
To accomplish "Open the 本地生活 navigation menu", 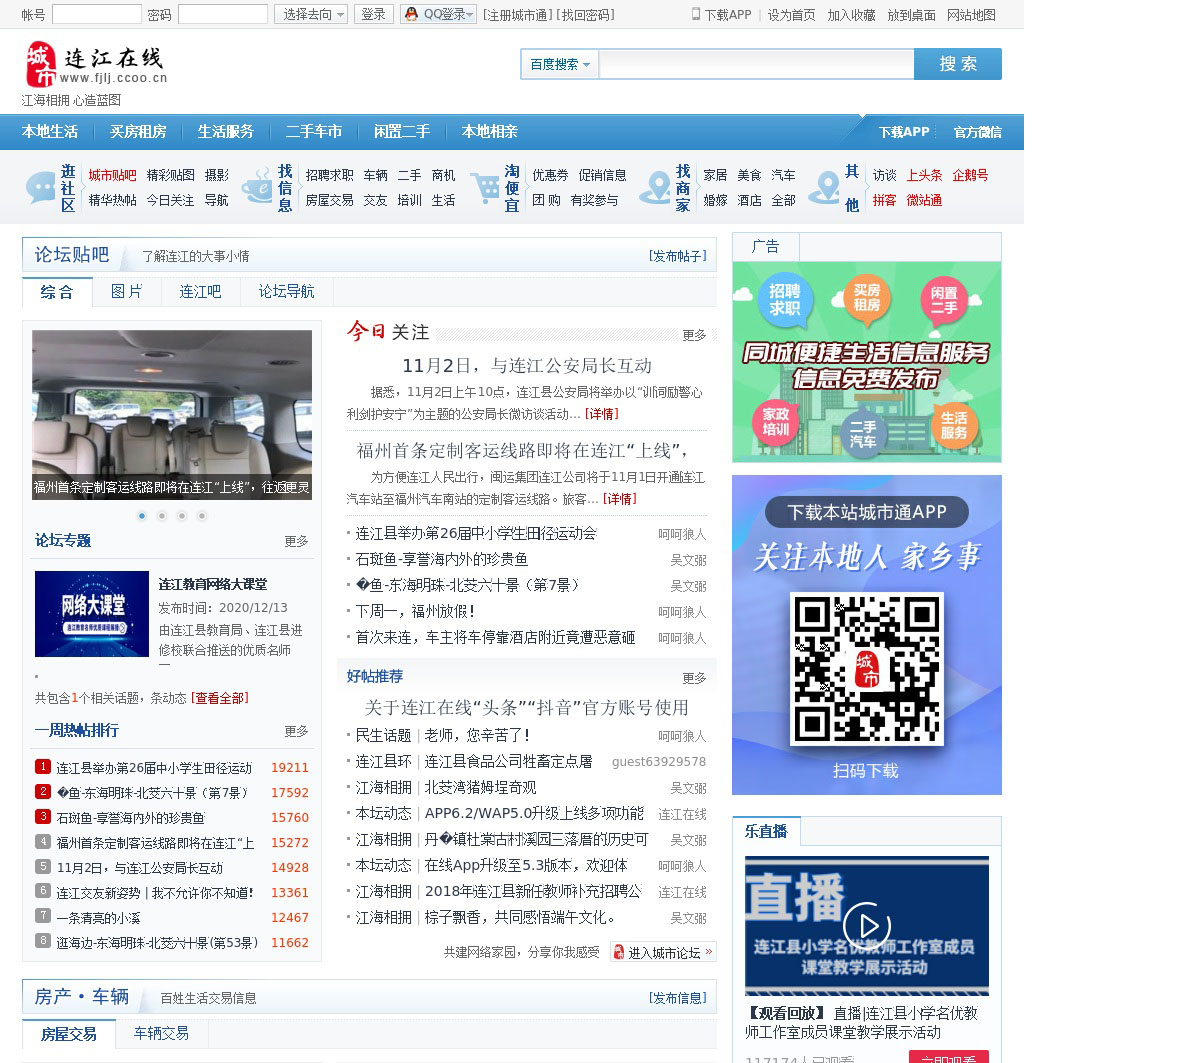I will [x=50, y=132].
